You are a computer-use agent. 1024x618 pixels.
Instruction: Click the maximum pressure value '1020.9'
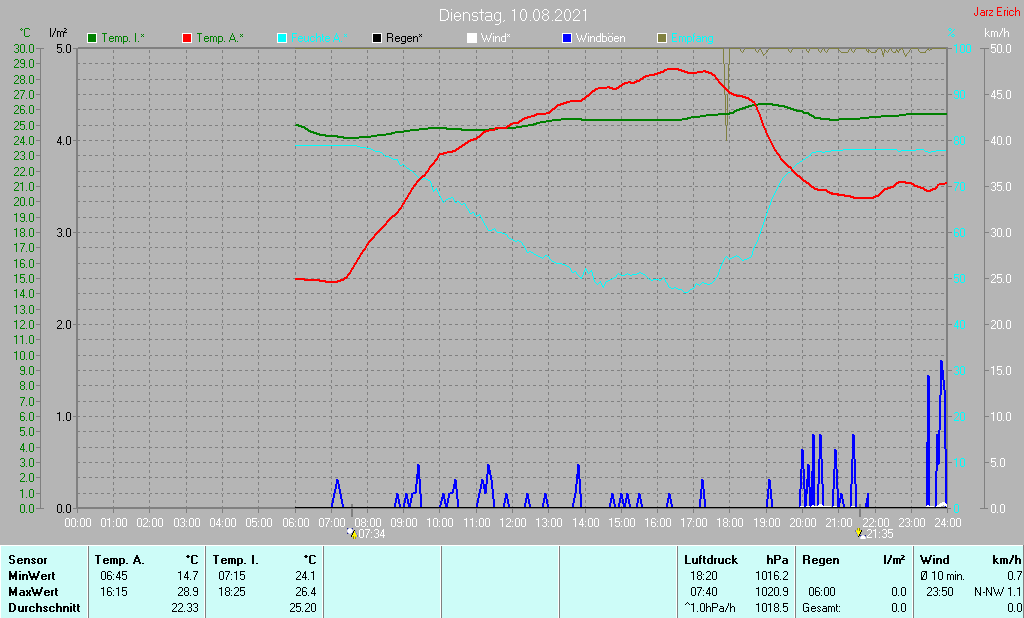[772, 591]
